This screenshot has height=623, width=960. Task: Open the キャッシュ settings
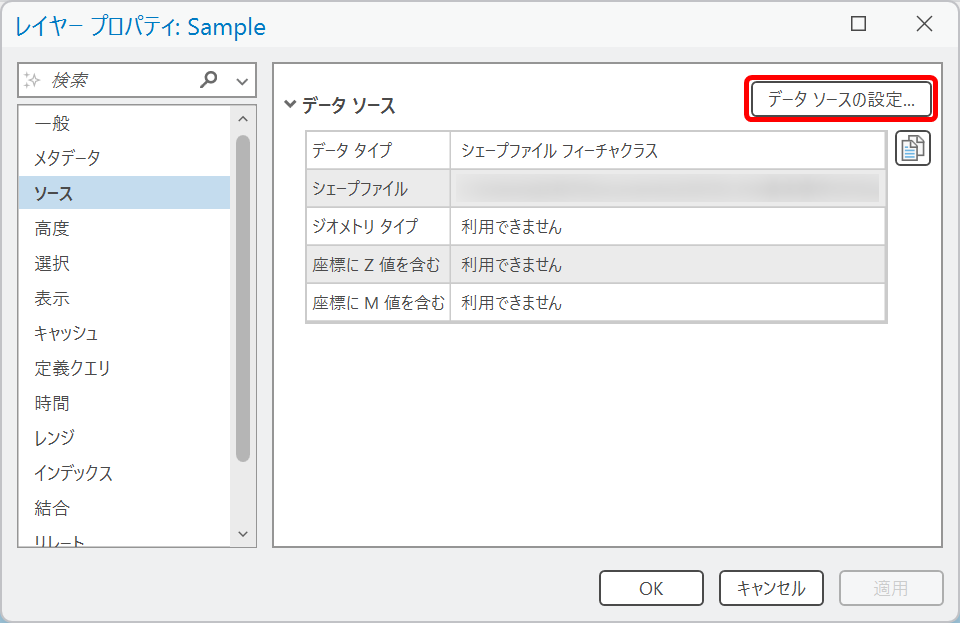pyautogui.click(x=66, y=333)
